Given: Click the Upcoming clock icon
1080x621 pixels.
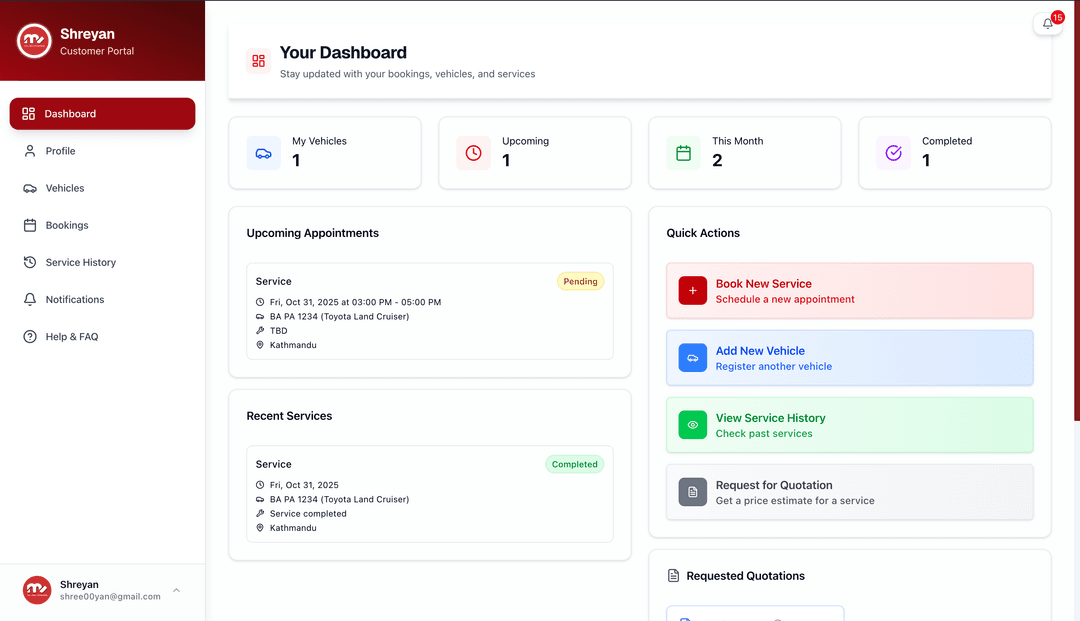Looking at the screenshot, I should pyautogui.click(x=473, y=153).
